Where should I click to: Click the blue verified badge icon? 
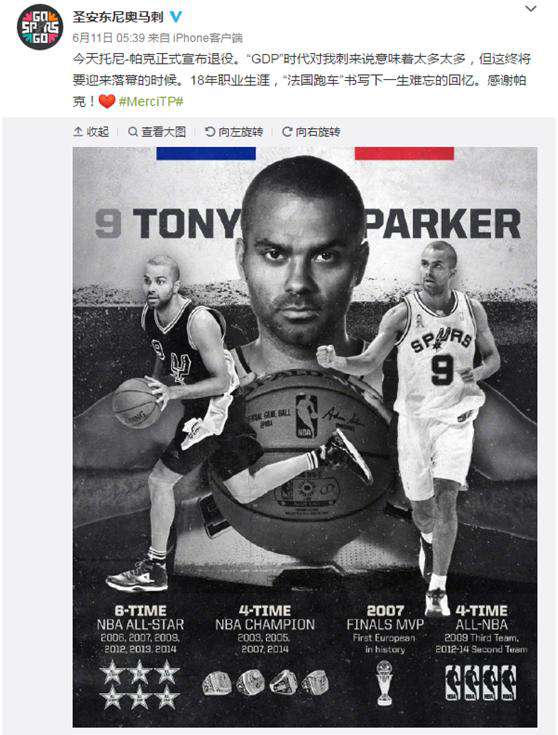176,16
